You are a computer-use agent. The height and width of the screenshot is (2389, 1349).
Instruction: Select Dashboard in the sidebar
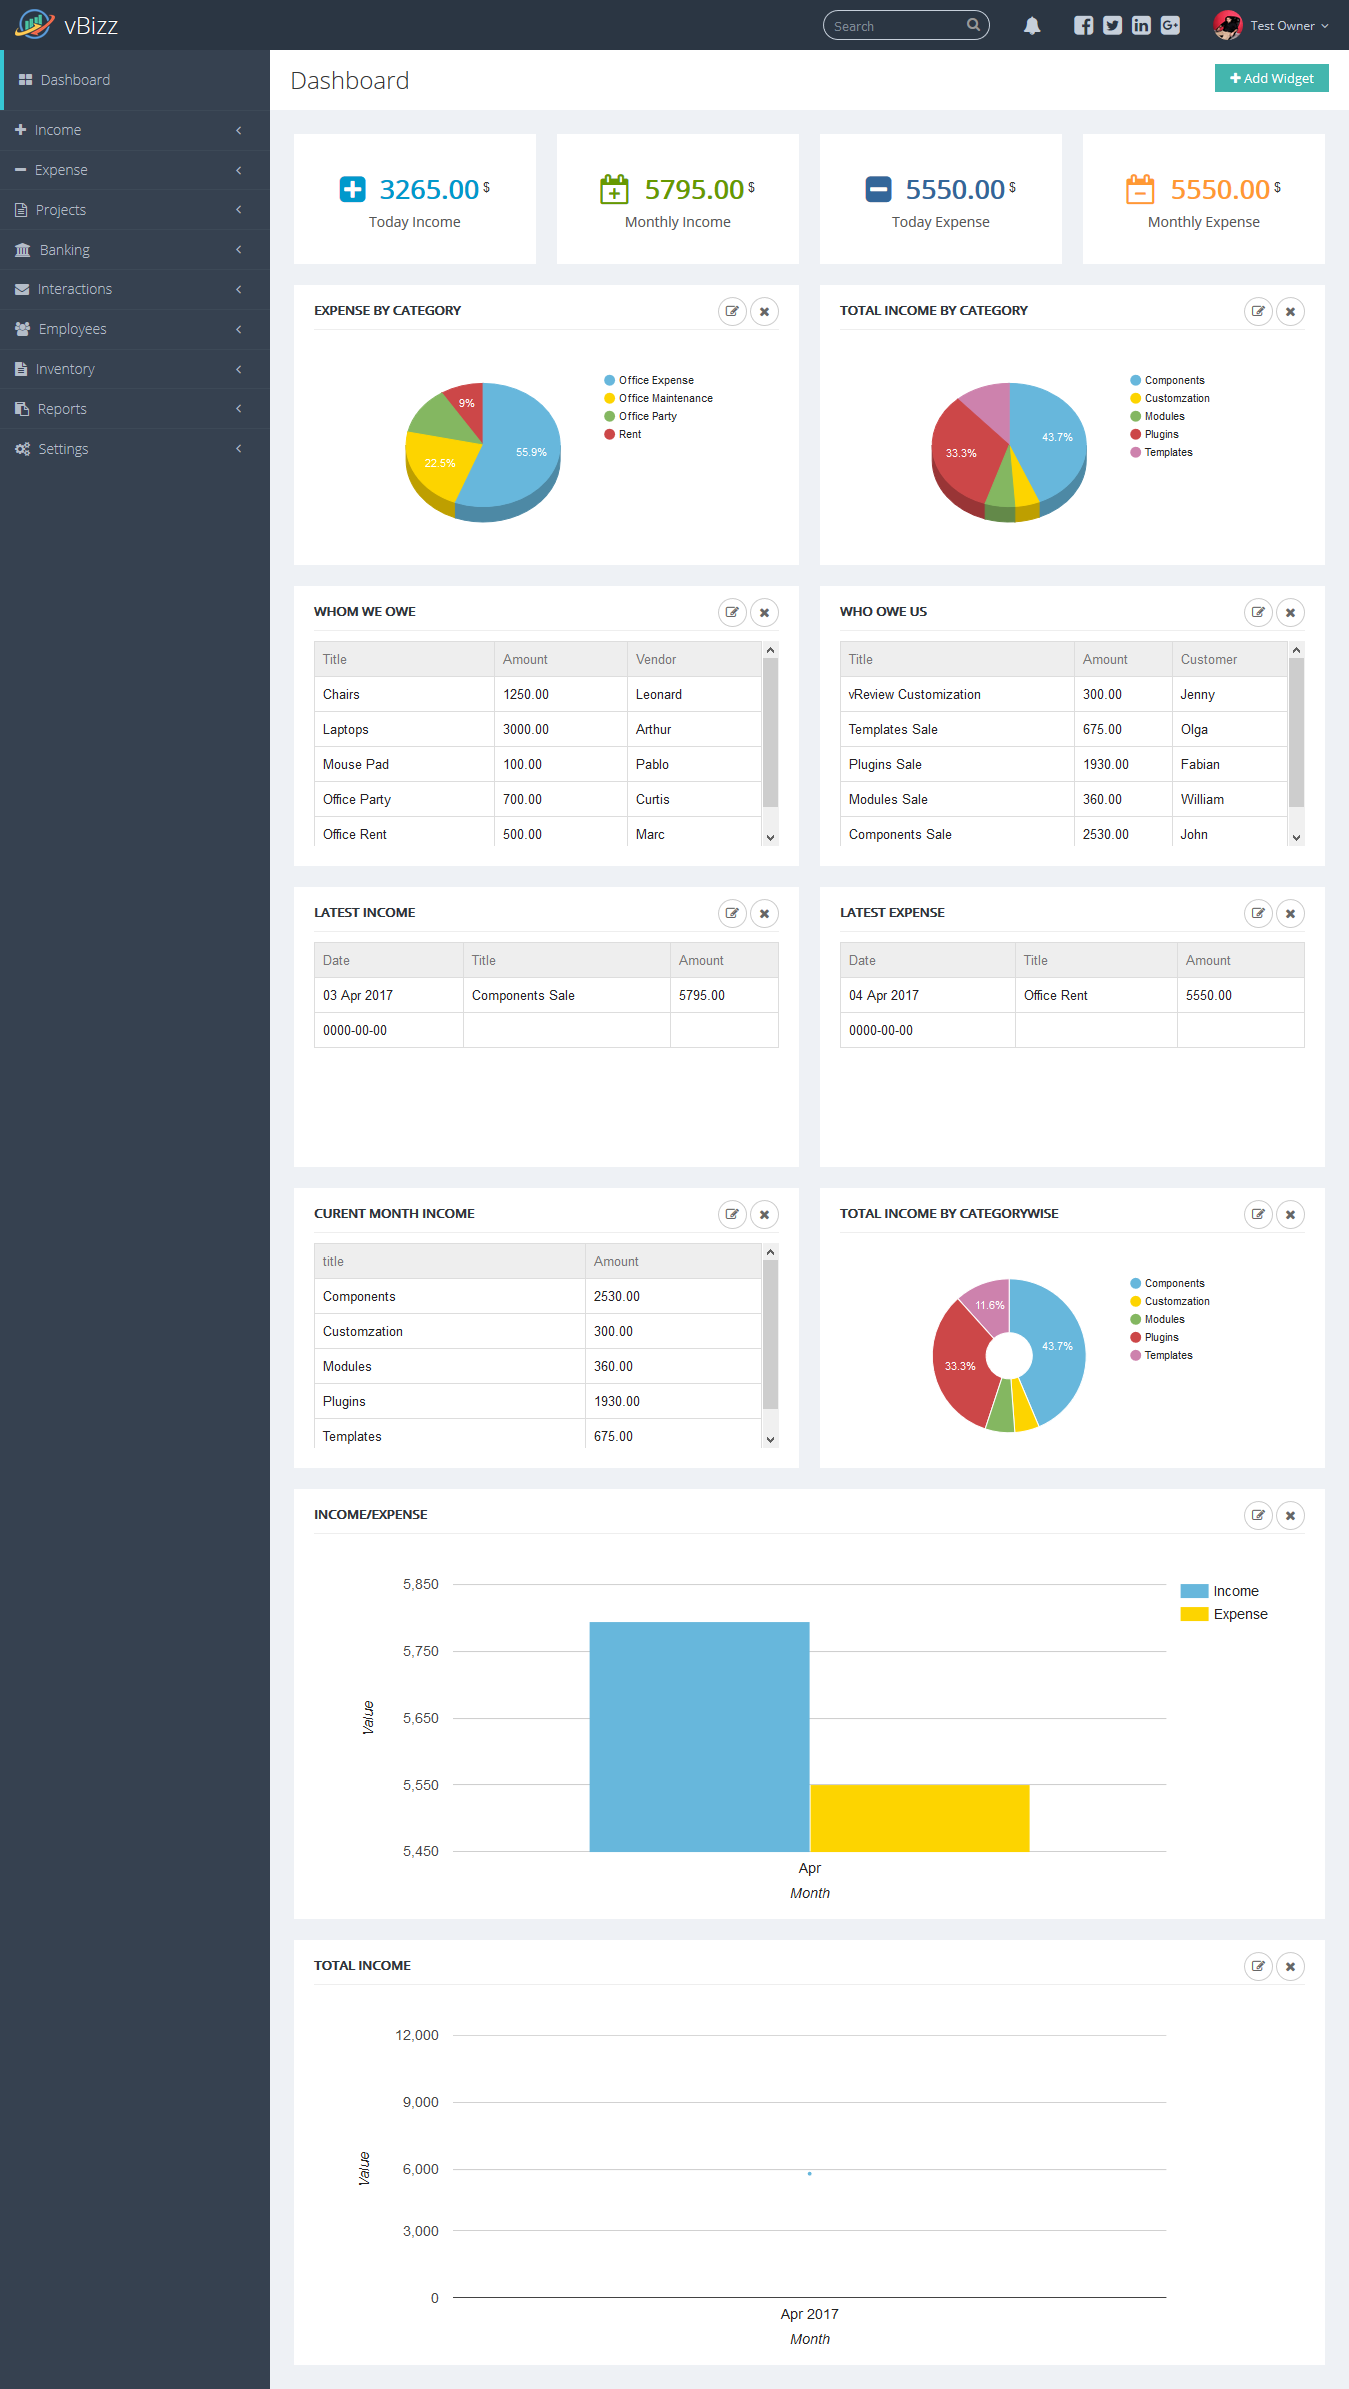[x=75, y=80]
